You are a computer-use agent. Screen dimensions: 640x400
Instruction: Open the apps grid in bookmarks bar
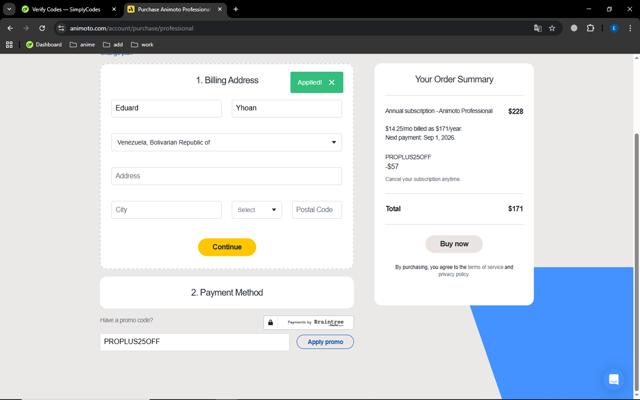click(9, 44)
